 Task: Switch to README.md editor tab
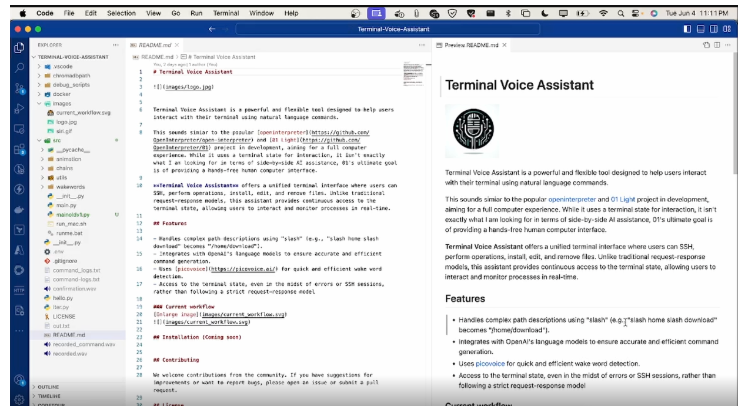[x=154, y=45]
